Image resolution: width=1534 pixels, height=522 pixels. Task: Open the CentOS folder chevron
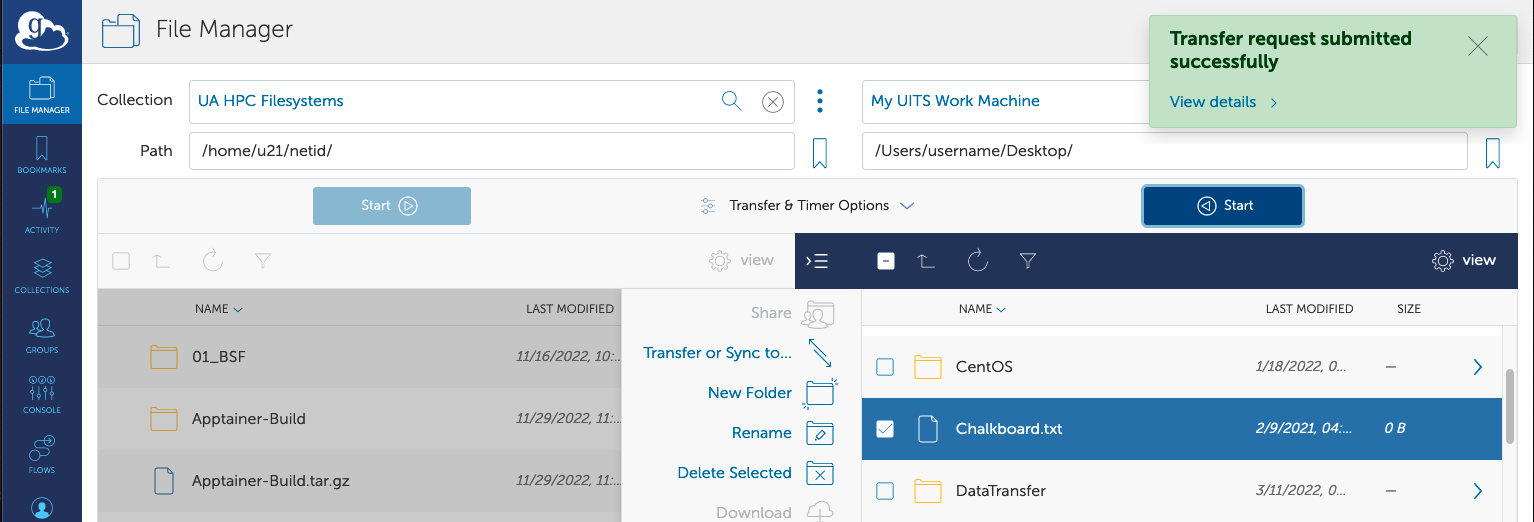click(1478, 367)
